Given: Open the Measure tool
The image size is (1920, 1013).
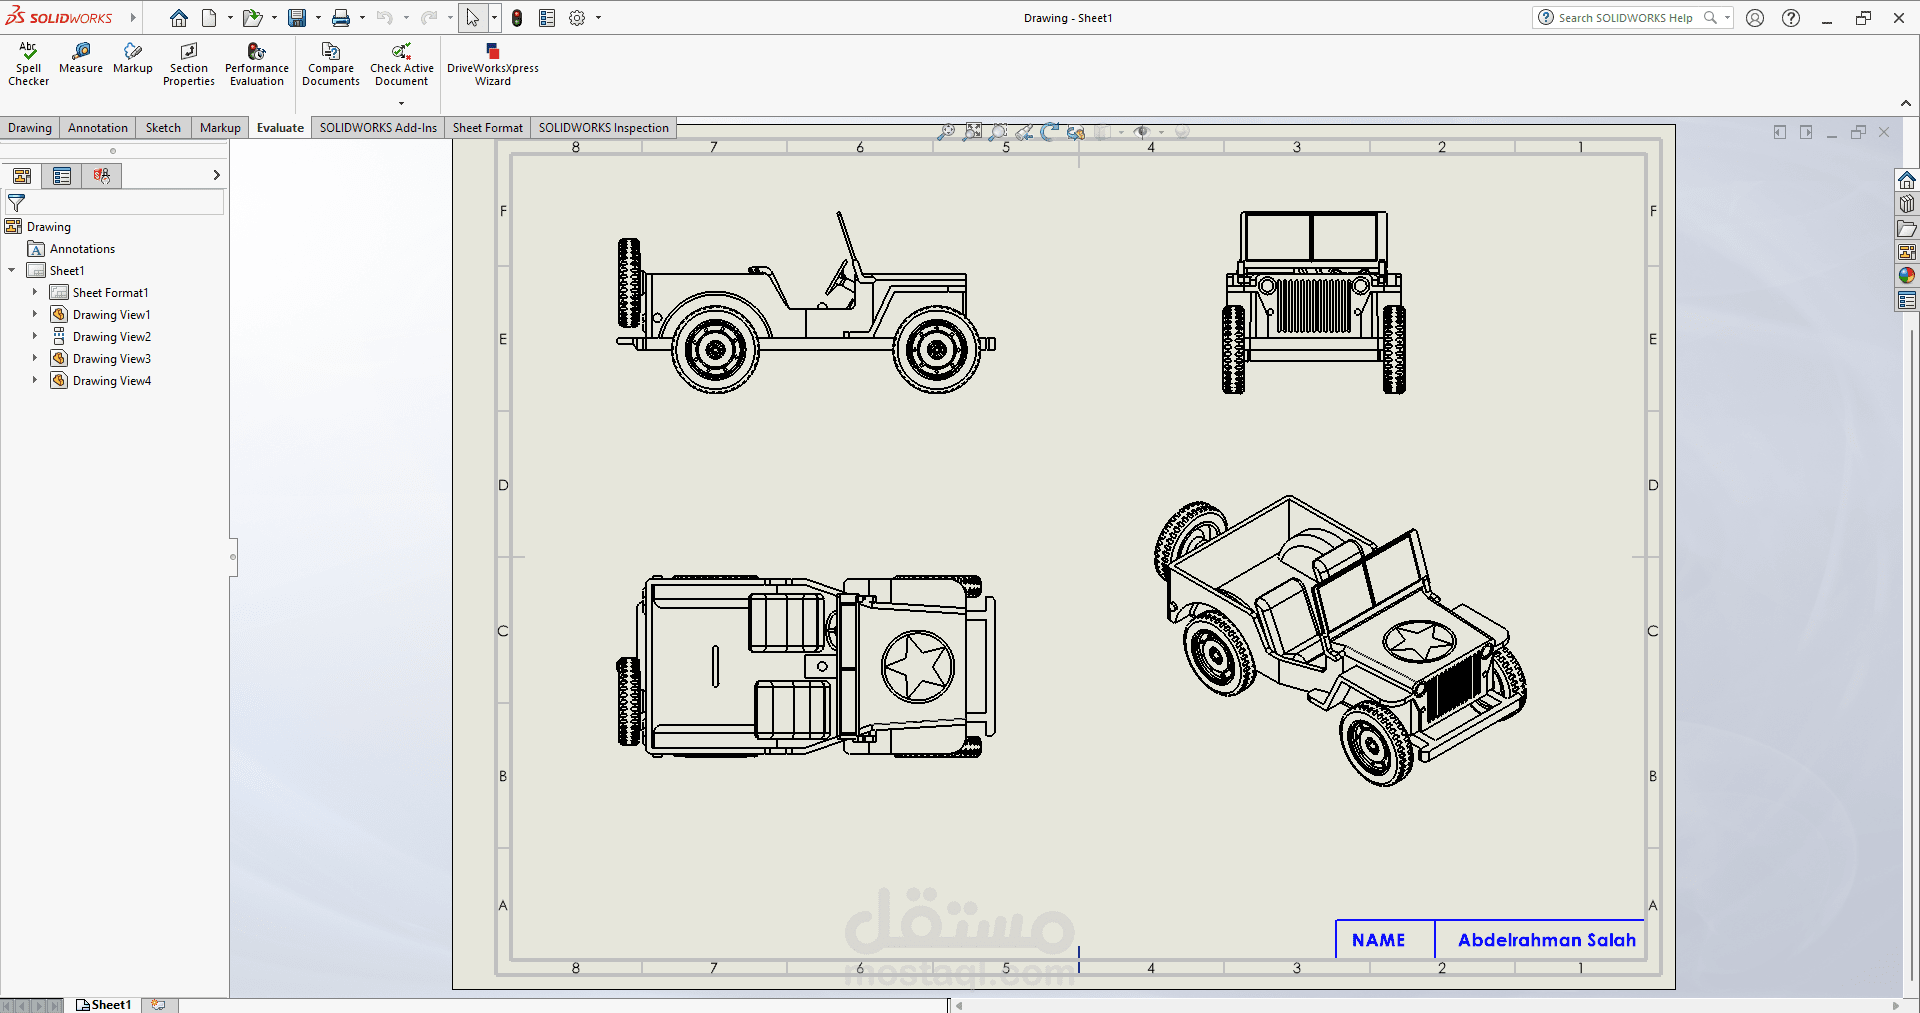Looking at the screenshot, I should (x=81, y=58).
